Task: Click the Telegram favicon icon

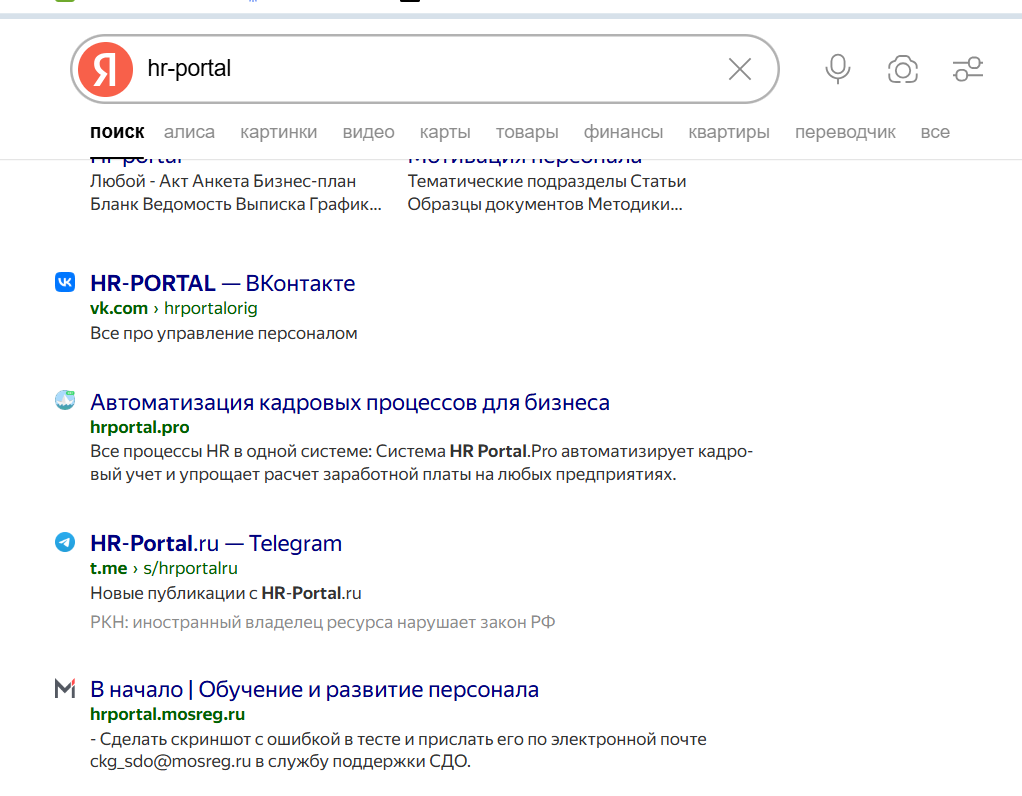Action: coord(65,542)
